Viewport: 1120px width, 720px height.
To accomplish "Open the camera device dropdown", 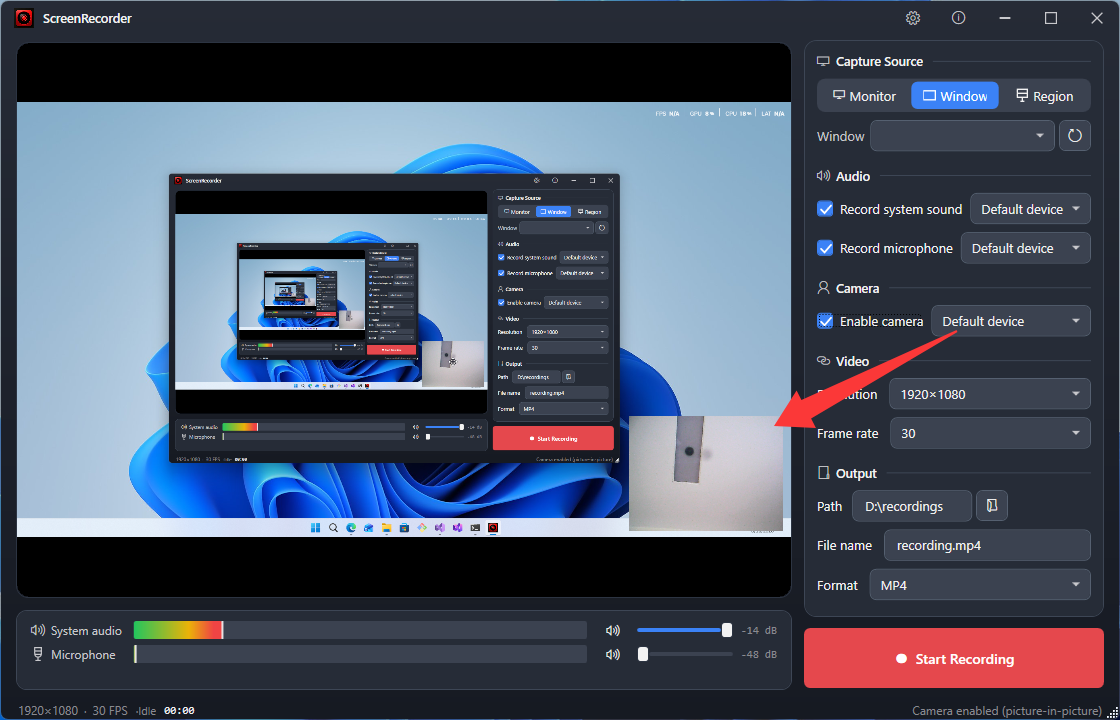I will pyautogui.click(x=1011, y=321).
